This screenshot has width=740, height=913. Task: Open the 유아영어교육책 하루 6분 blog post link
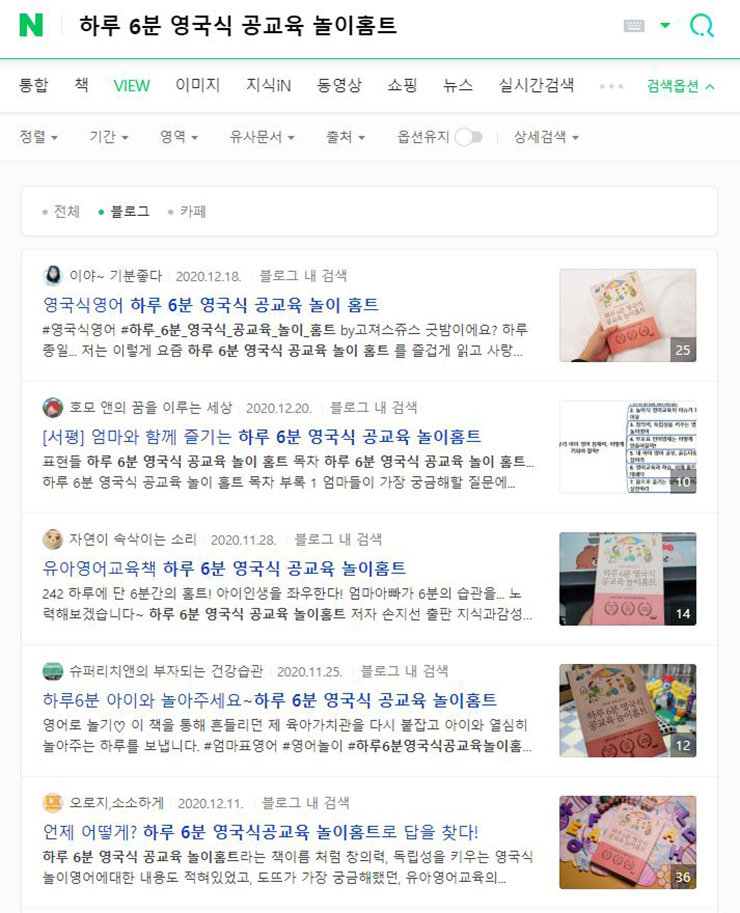tap(225, 568)
